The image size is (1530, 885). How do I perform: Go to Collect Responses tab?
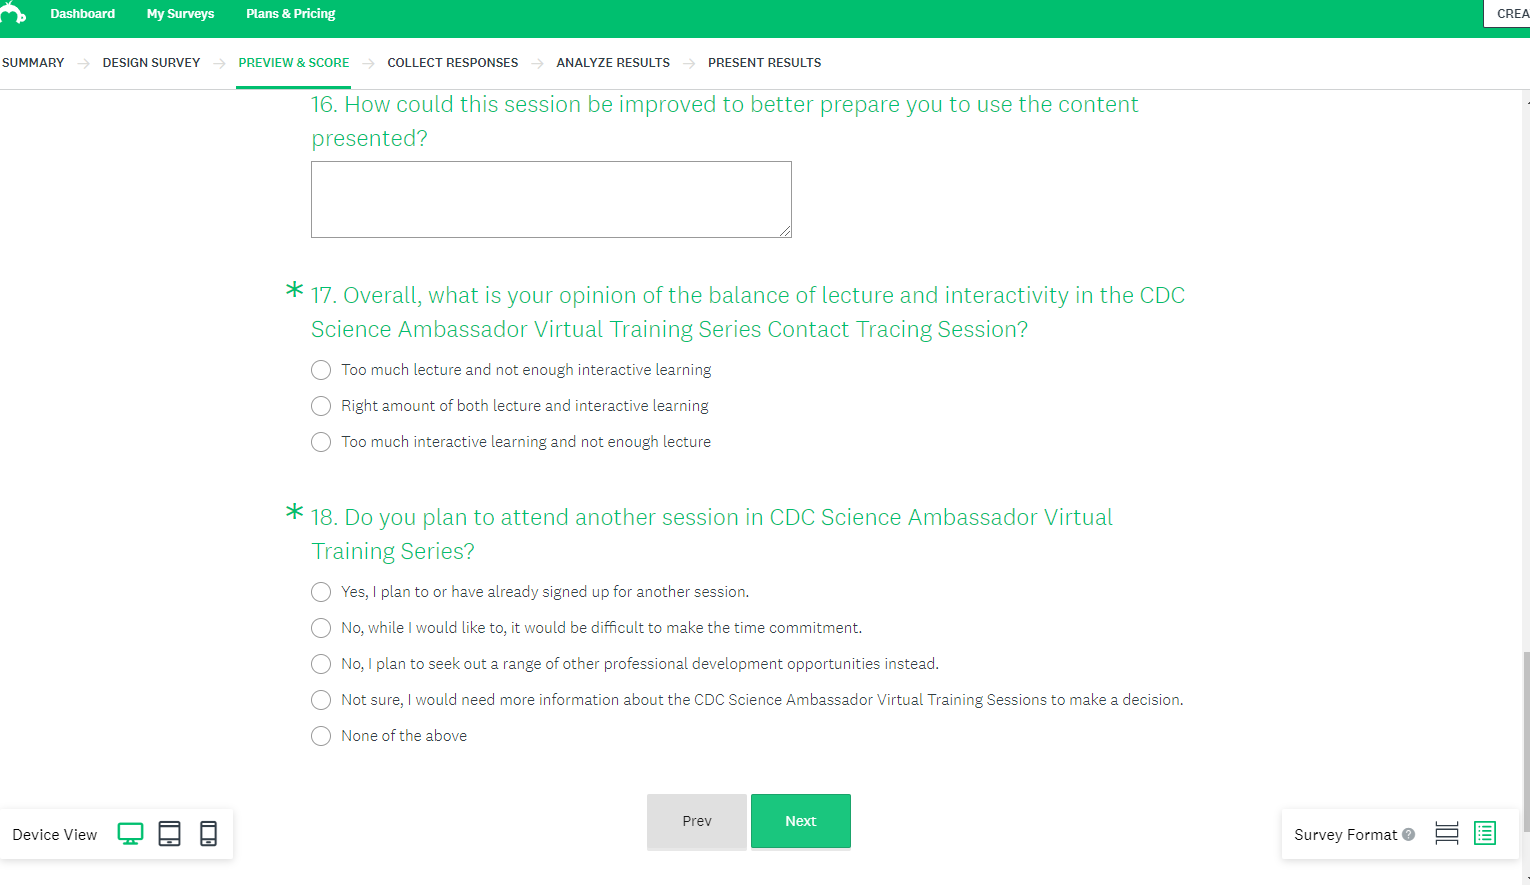(x=452, y=63)
